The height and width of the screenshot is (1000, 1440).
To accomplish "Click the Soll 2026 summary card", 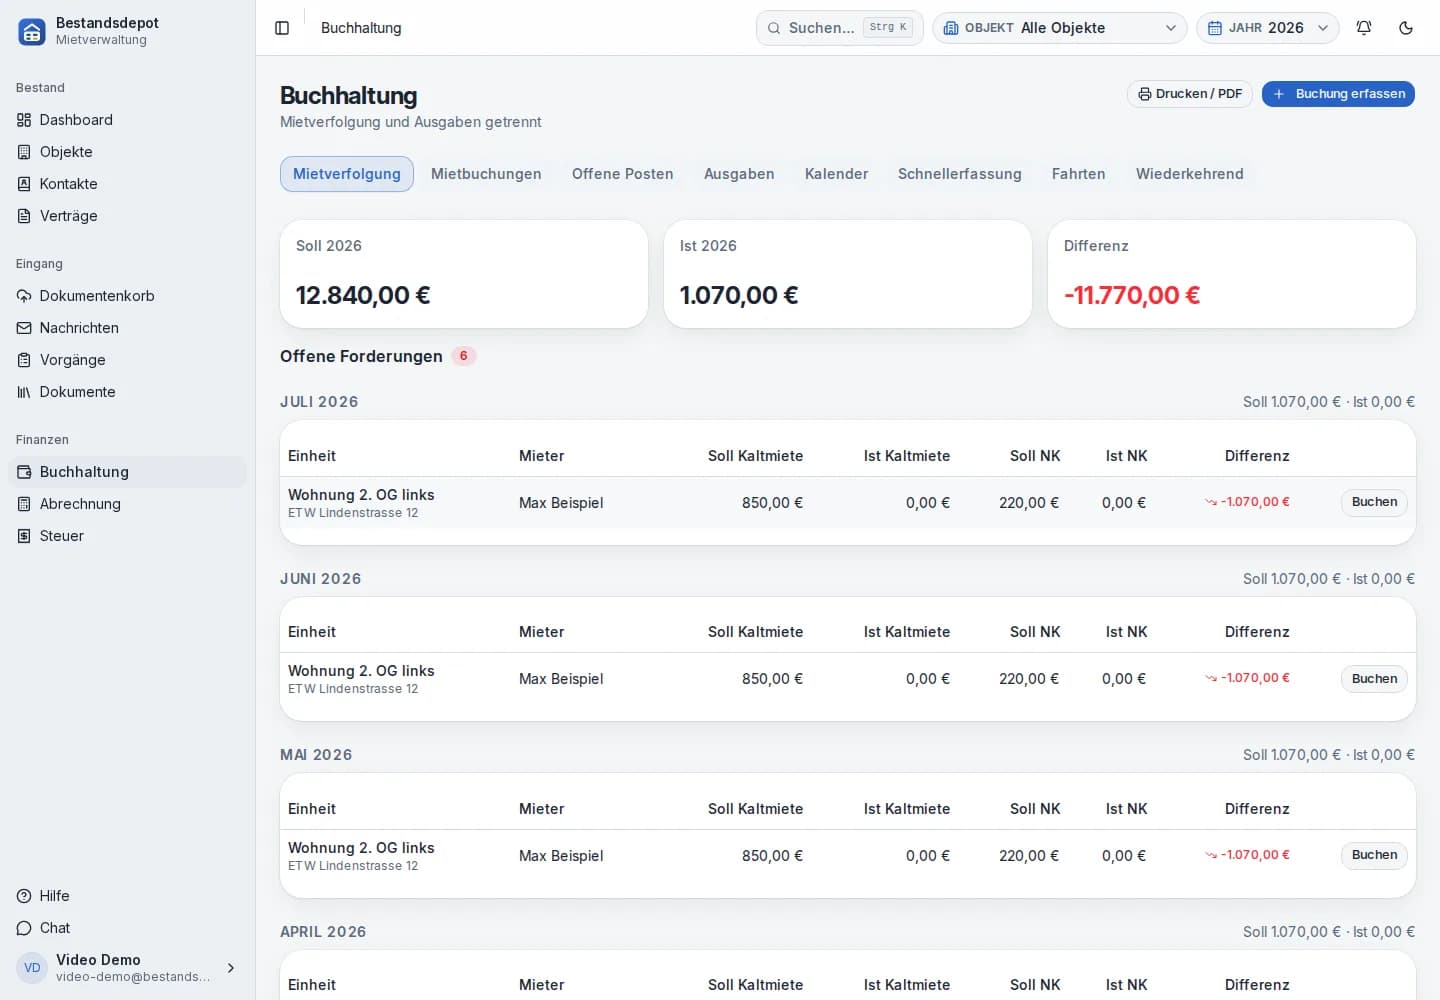I will 464,274.
